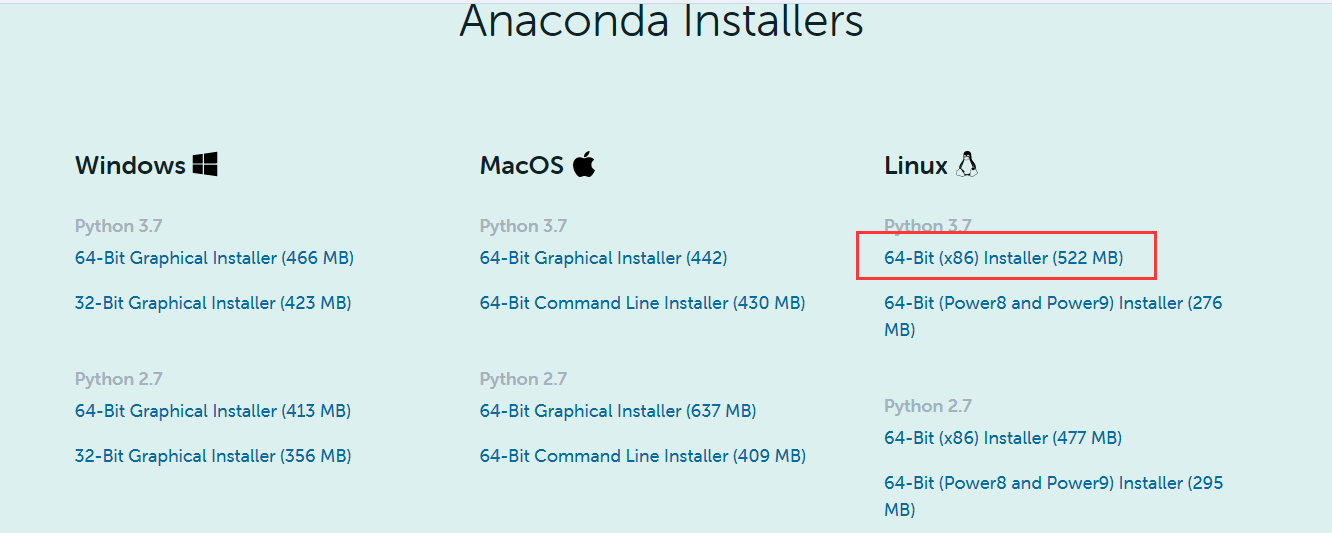Download MacOS Python 2.7 Command Line Installer

click(x=642, y=456)
